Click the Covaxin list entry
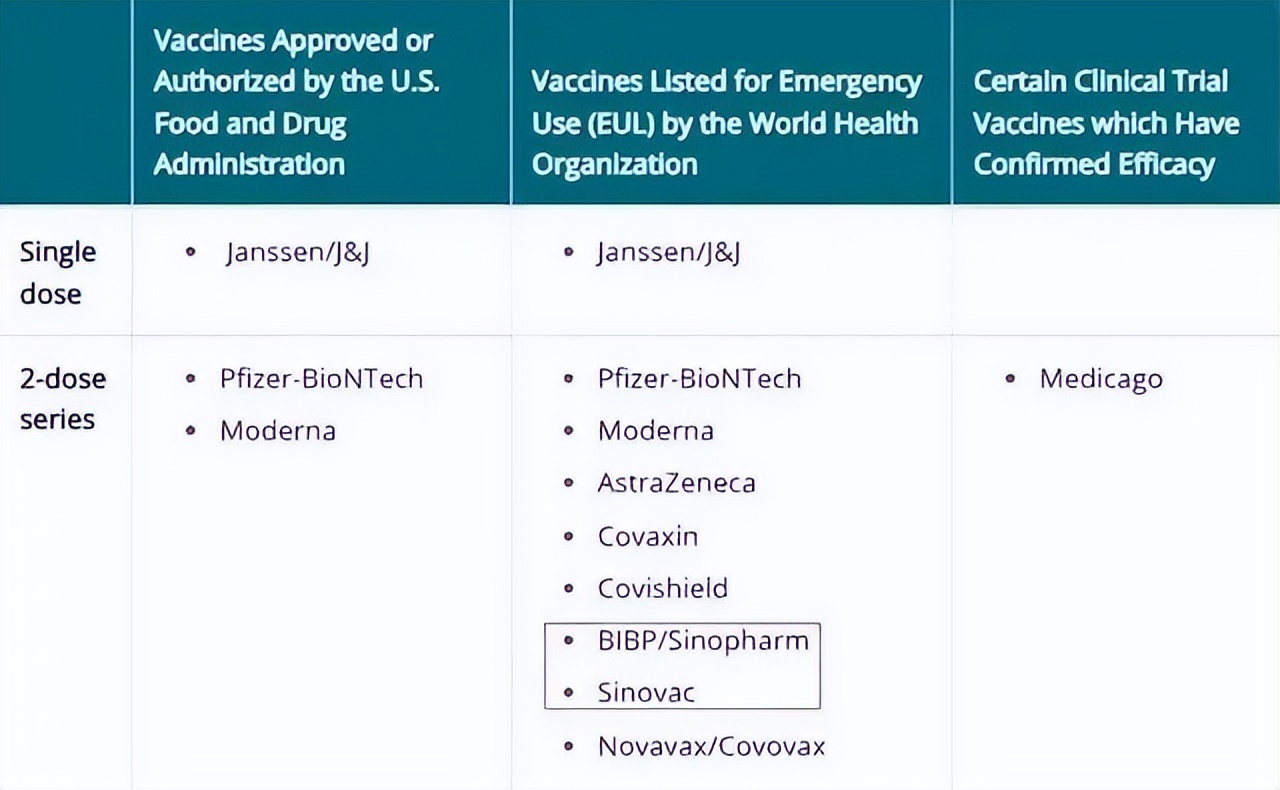This screenshot has height=790, width=1280. [647, 536]
